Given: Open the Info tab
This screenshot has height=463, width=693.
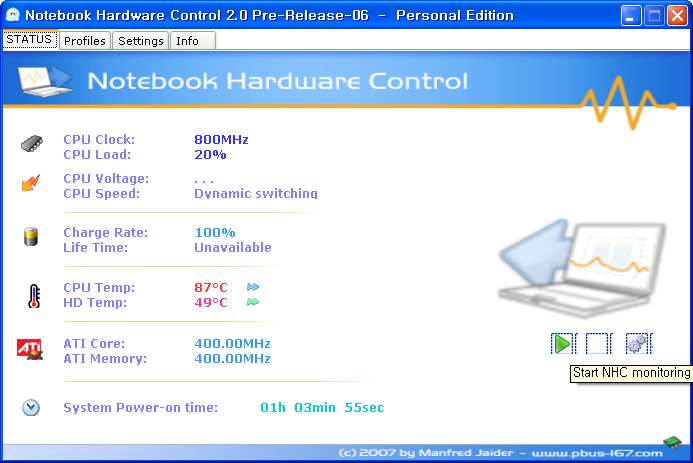Looking at the screenshot, I should click(193, 41).
